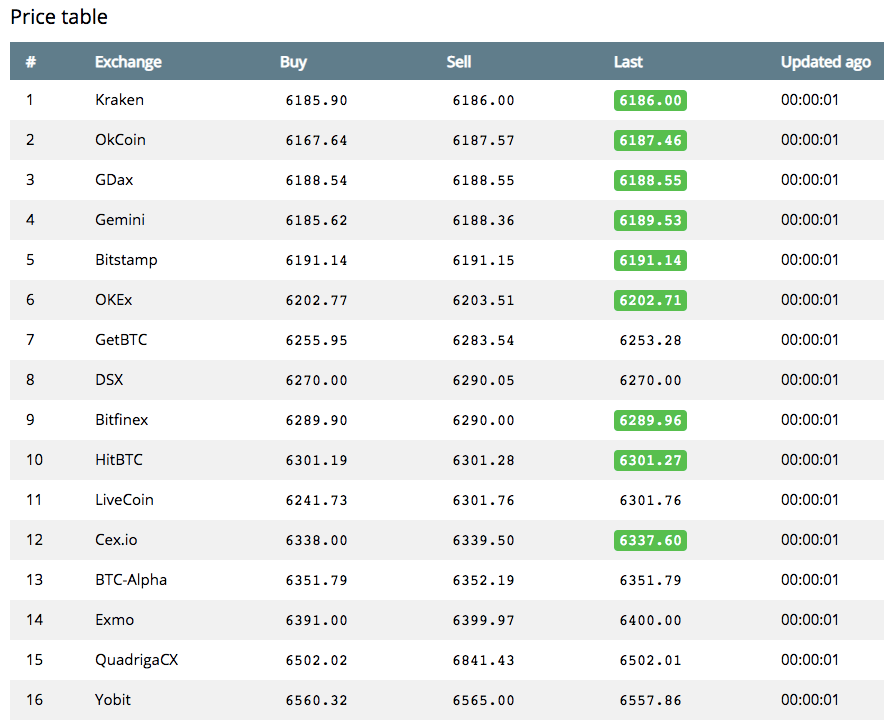Click the Kraken row updated time
Image resolution: width=884 pixels, height=724 pixels.
point(810,100)
